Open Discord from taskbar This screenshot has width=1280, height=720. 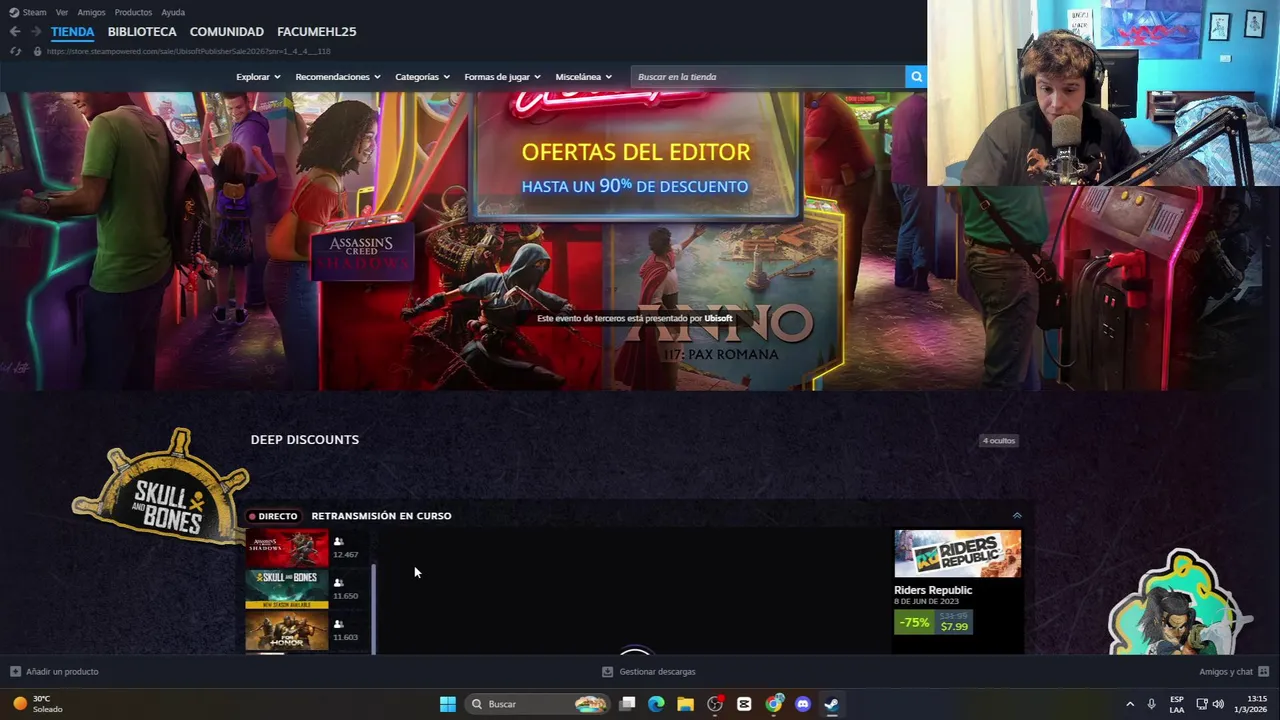[x=802, y=704]
